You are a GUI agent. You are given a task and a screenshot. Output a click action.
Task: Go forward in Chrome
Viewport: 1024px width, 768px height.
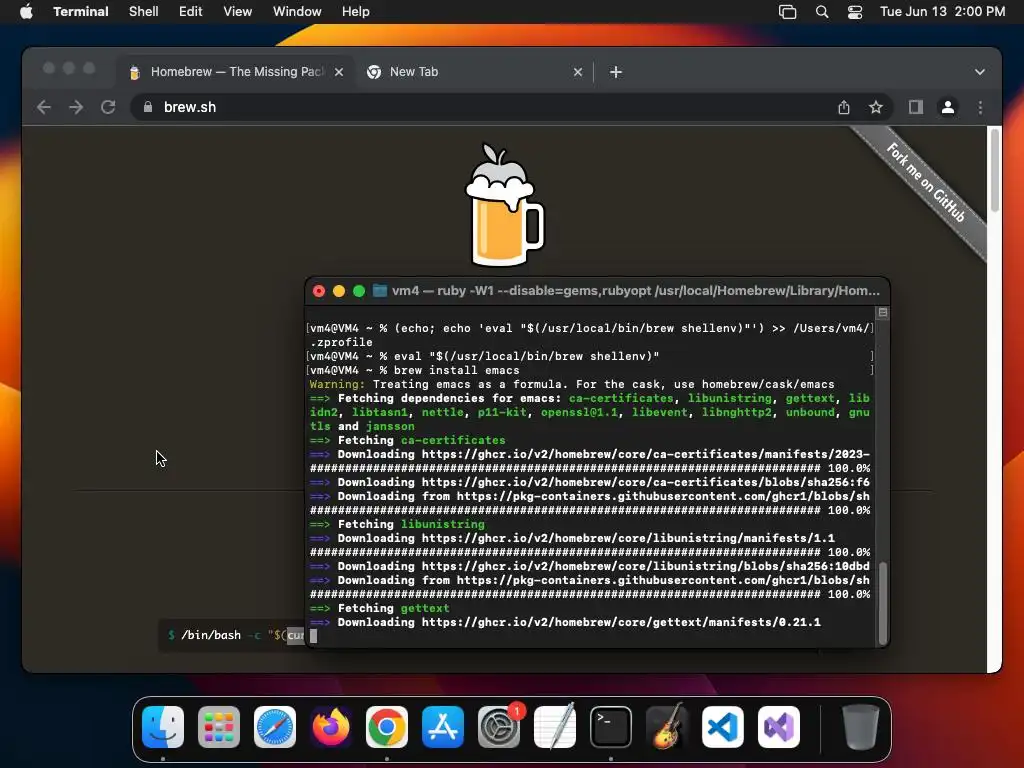76,107
